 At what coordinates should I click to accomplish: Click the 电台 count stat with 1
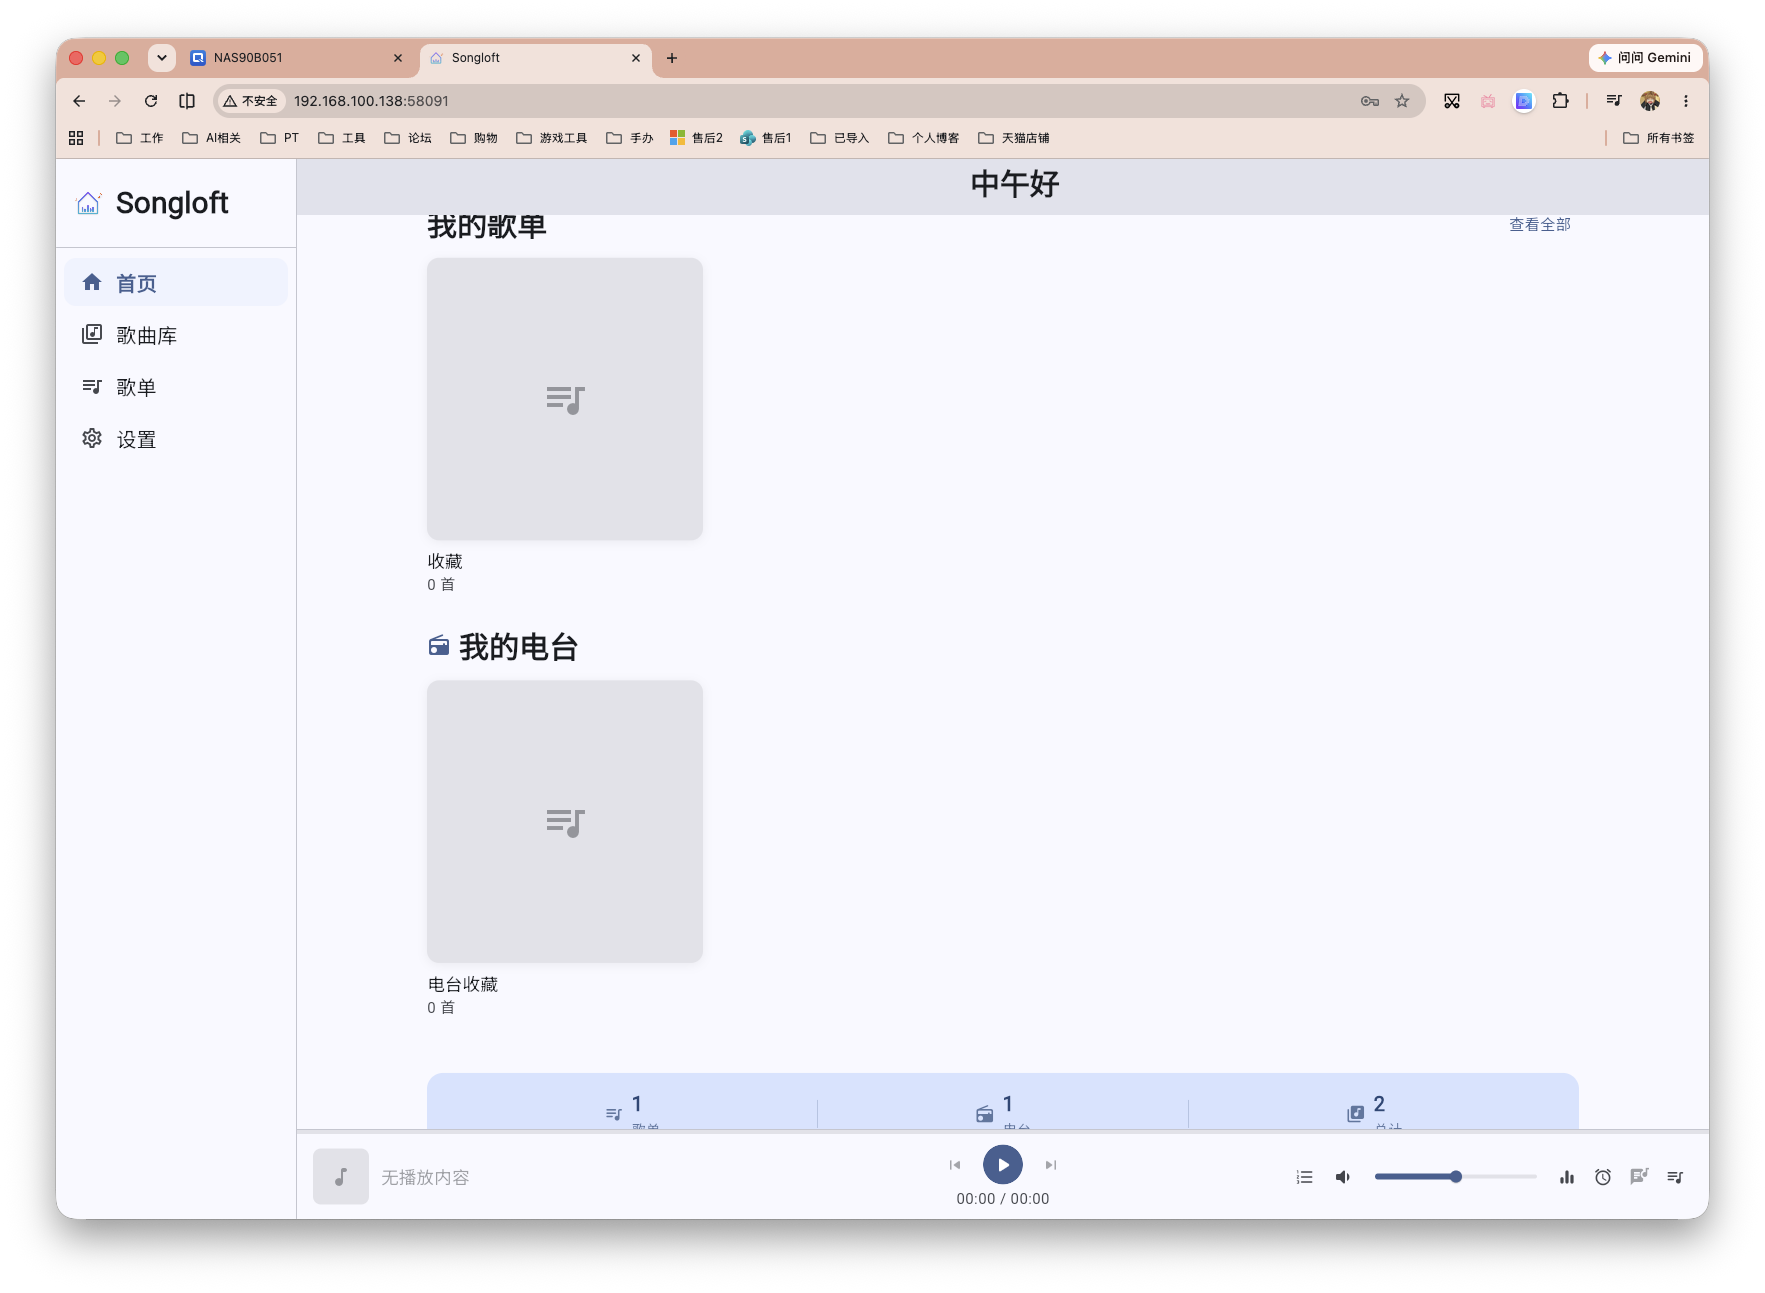[x=1003, y=1112]
